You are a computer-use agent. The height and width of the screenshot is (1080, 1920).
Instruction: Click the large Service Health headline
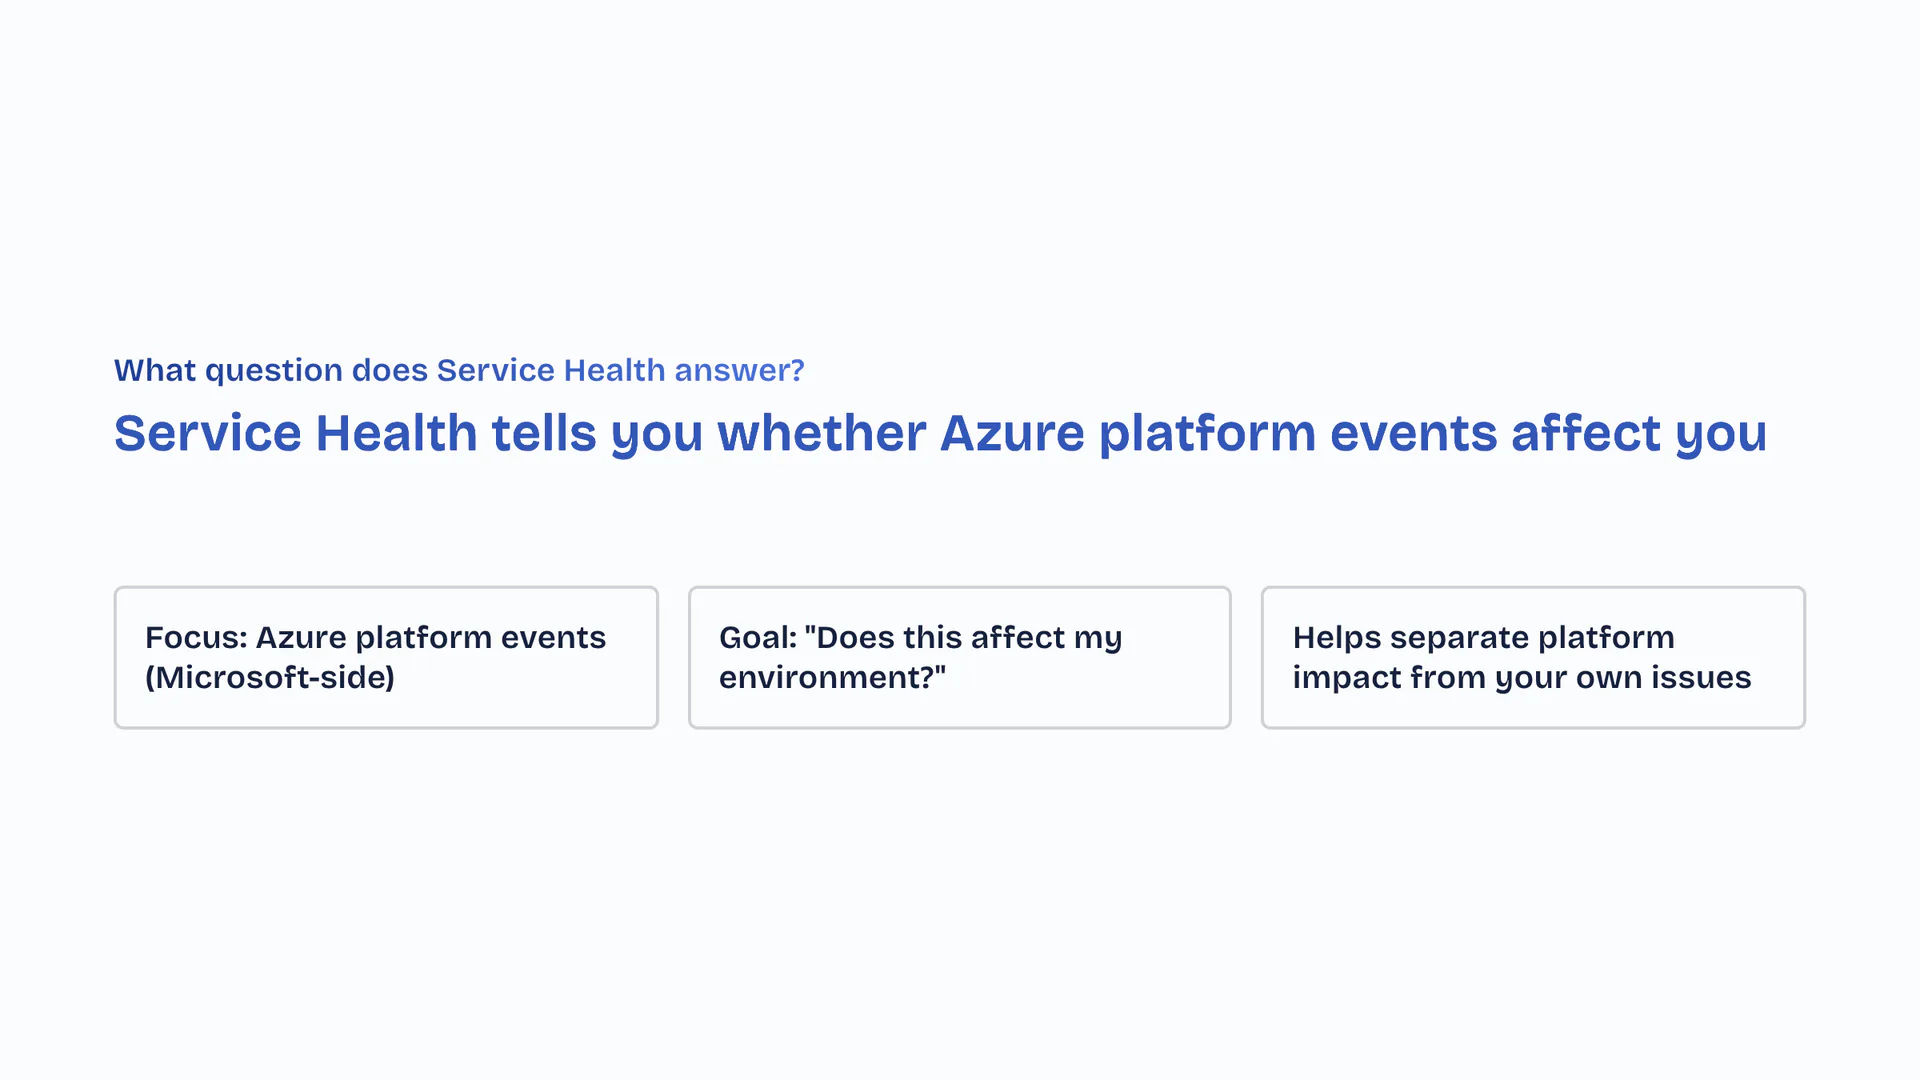(x=940, y=433)
